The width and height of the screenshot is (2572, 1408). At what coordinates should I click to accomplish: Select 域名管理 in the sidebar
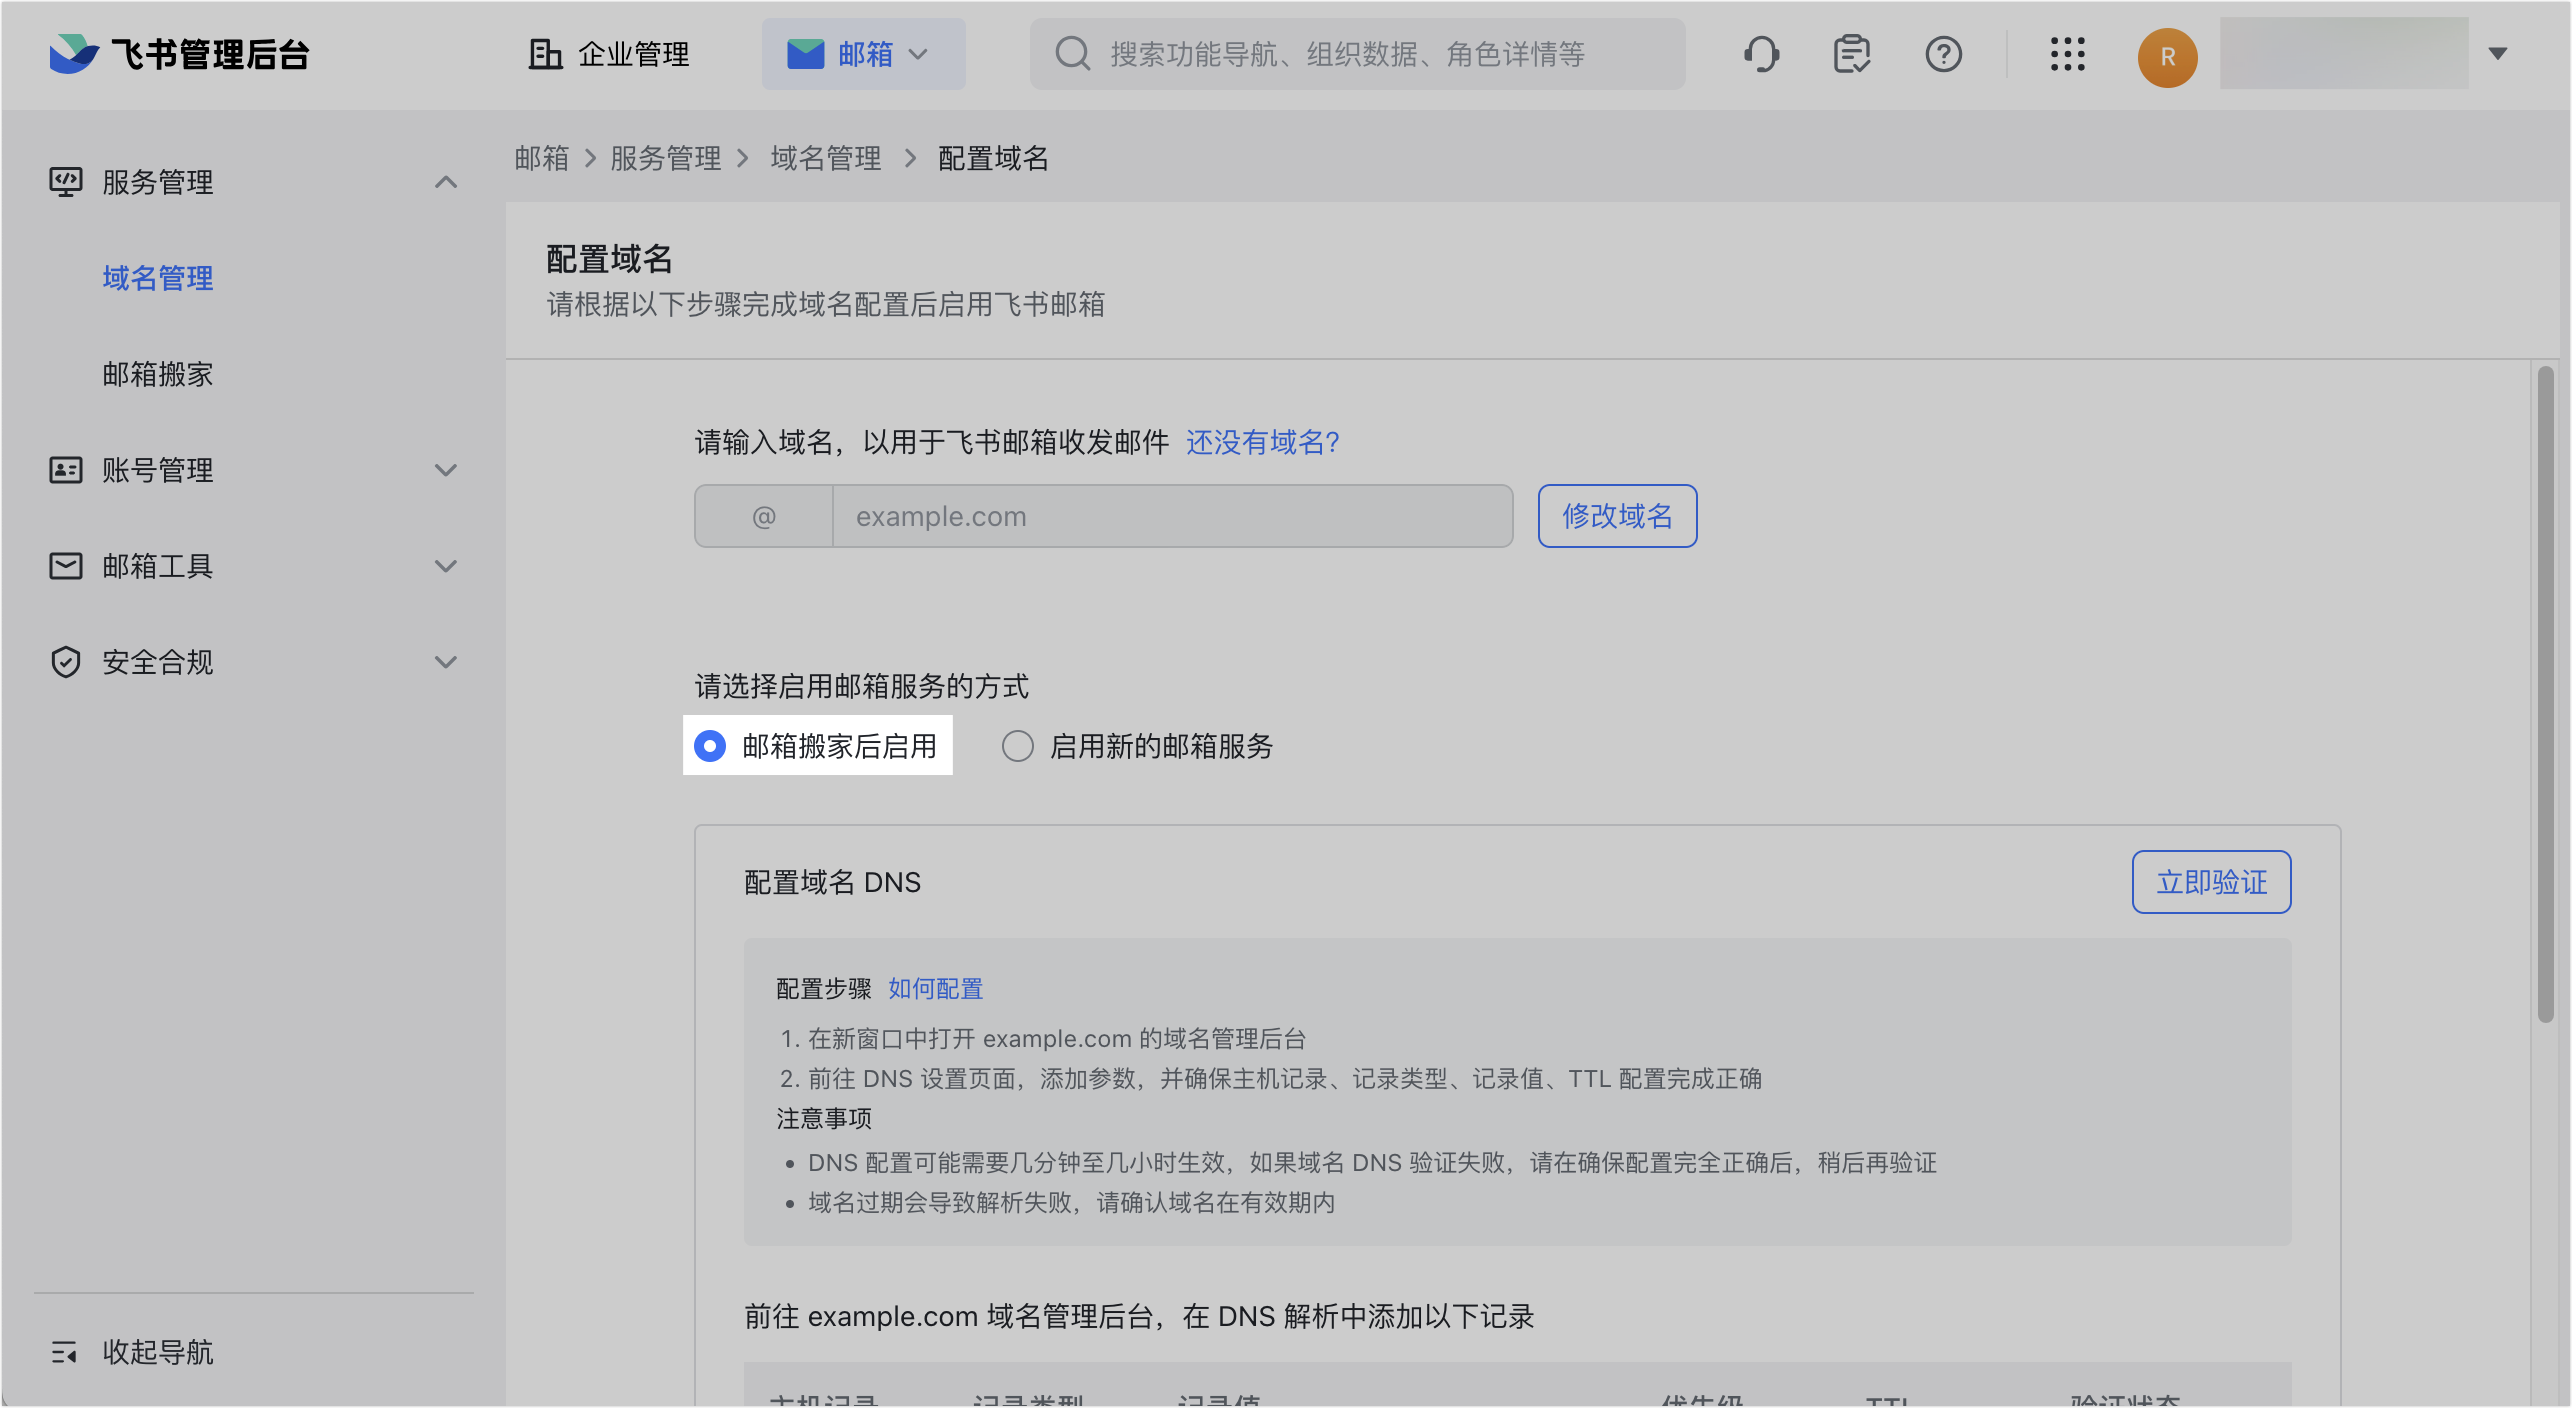(158, 278)
